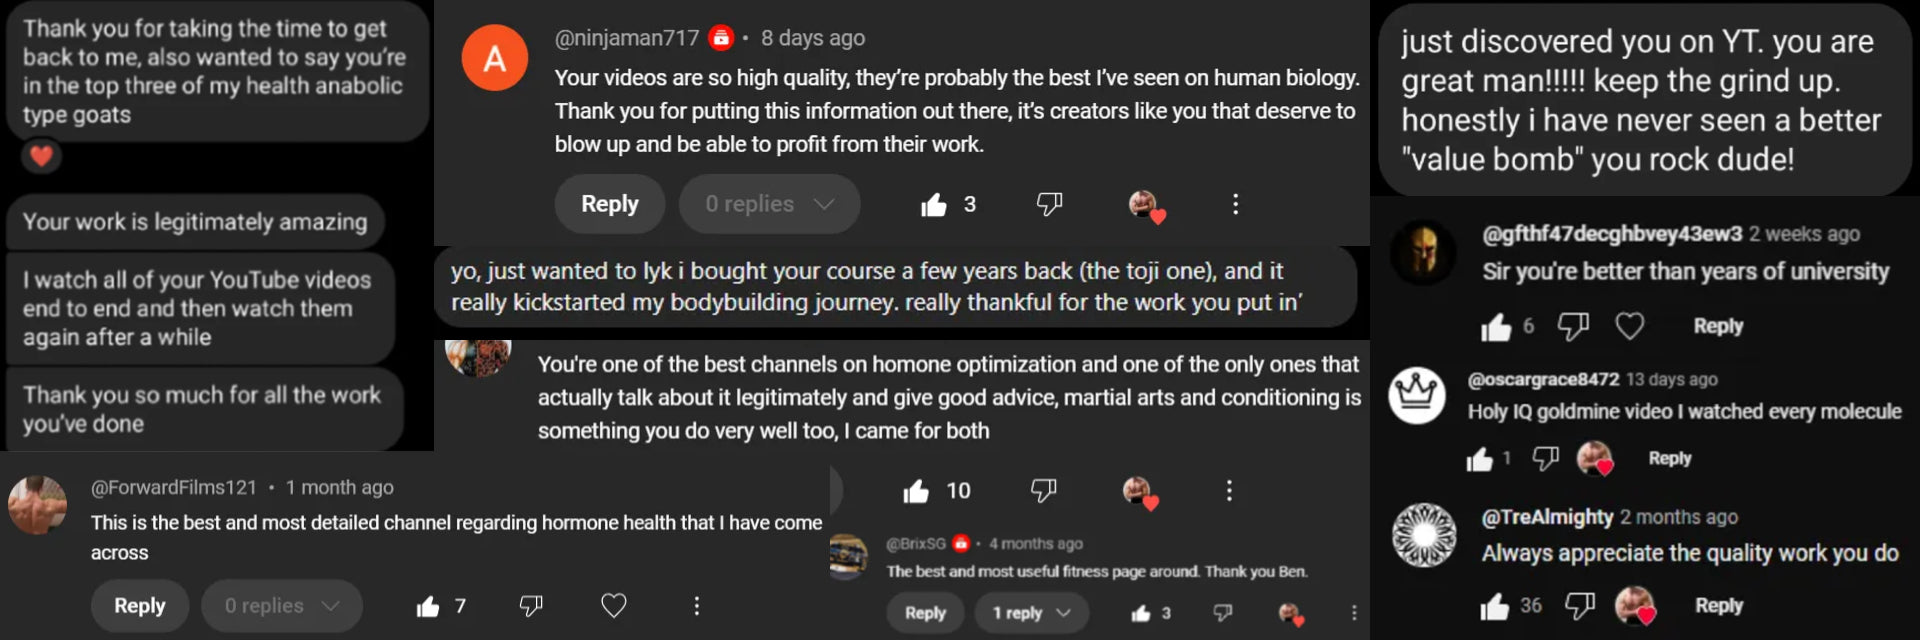Like the @ninjaman717 comment with thumbs up
1920x640 pixels.
[934, 205]
